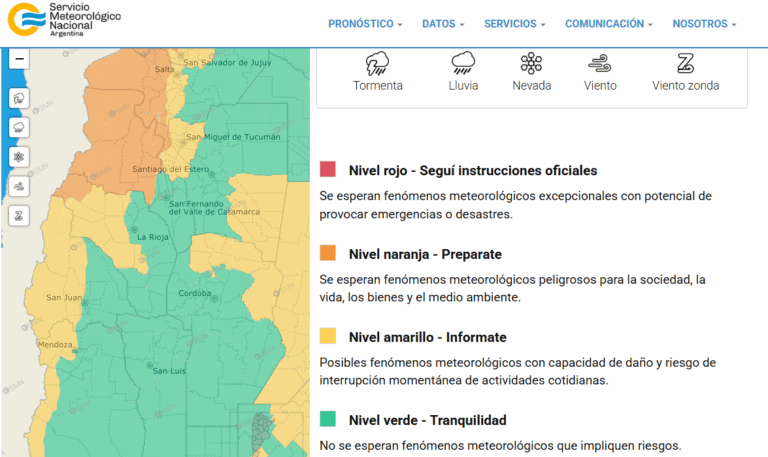Click Salta city label on the map
The width and height of the screenshot is (768, 457).
pyautogui.click(x=165, y=70)
